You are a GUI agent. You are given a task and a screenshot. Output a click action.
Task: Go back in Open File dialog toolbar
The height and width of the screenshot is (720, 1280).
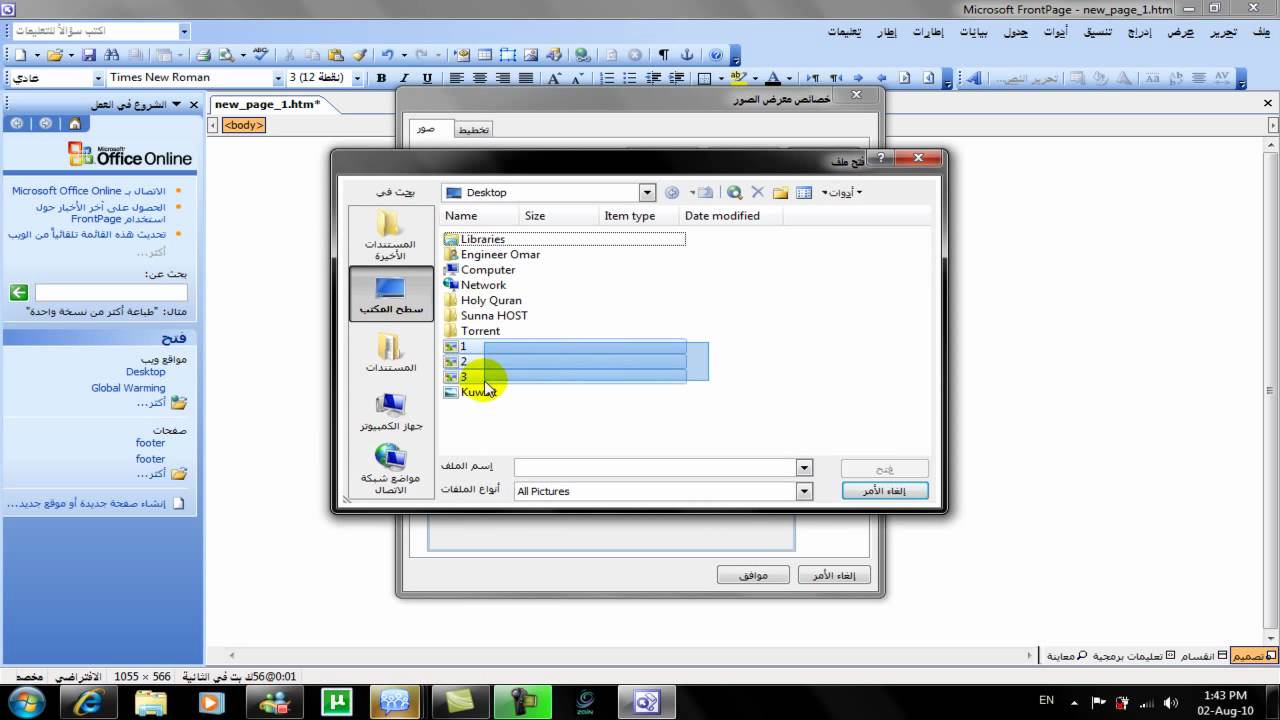point(672,192)
